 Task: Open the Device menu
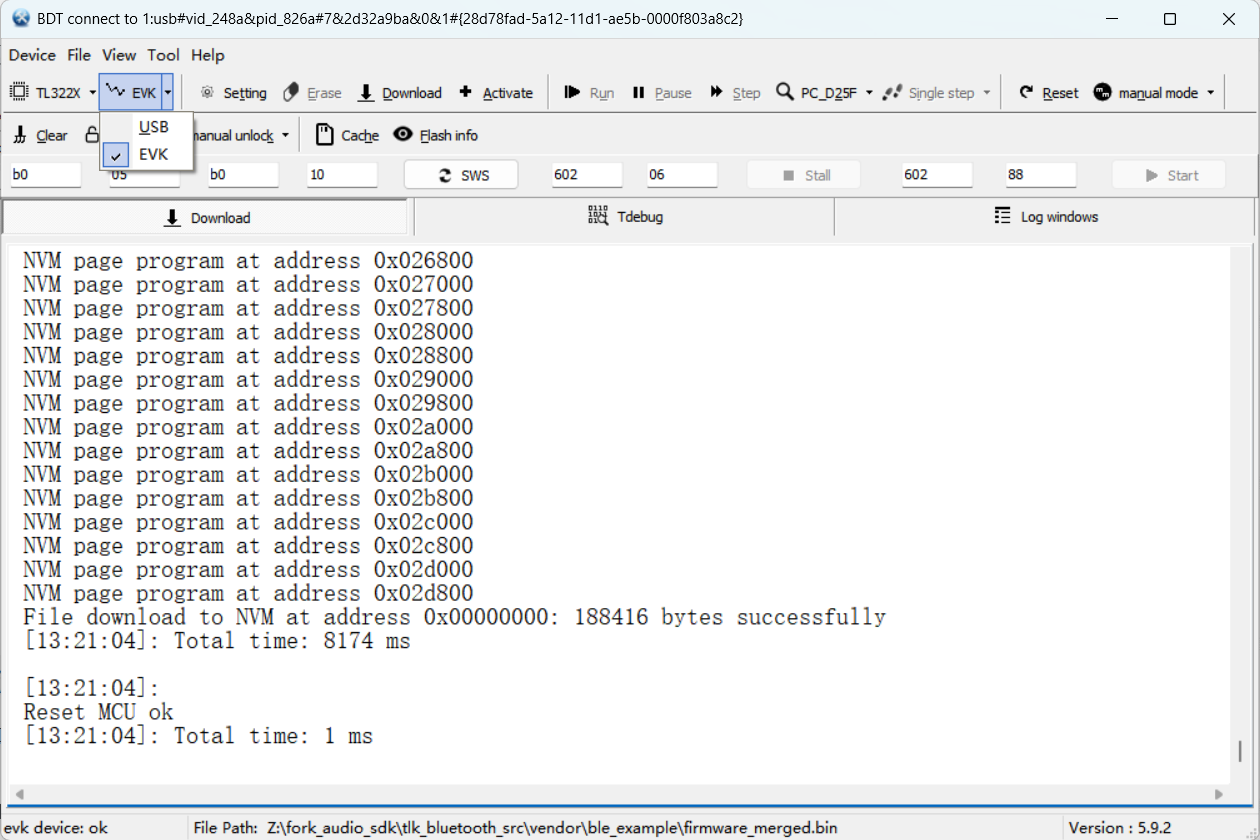tap(32, 55)
